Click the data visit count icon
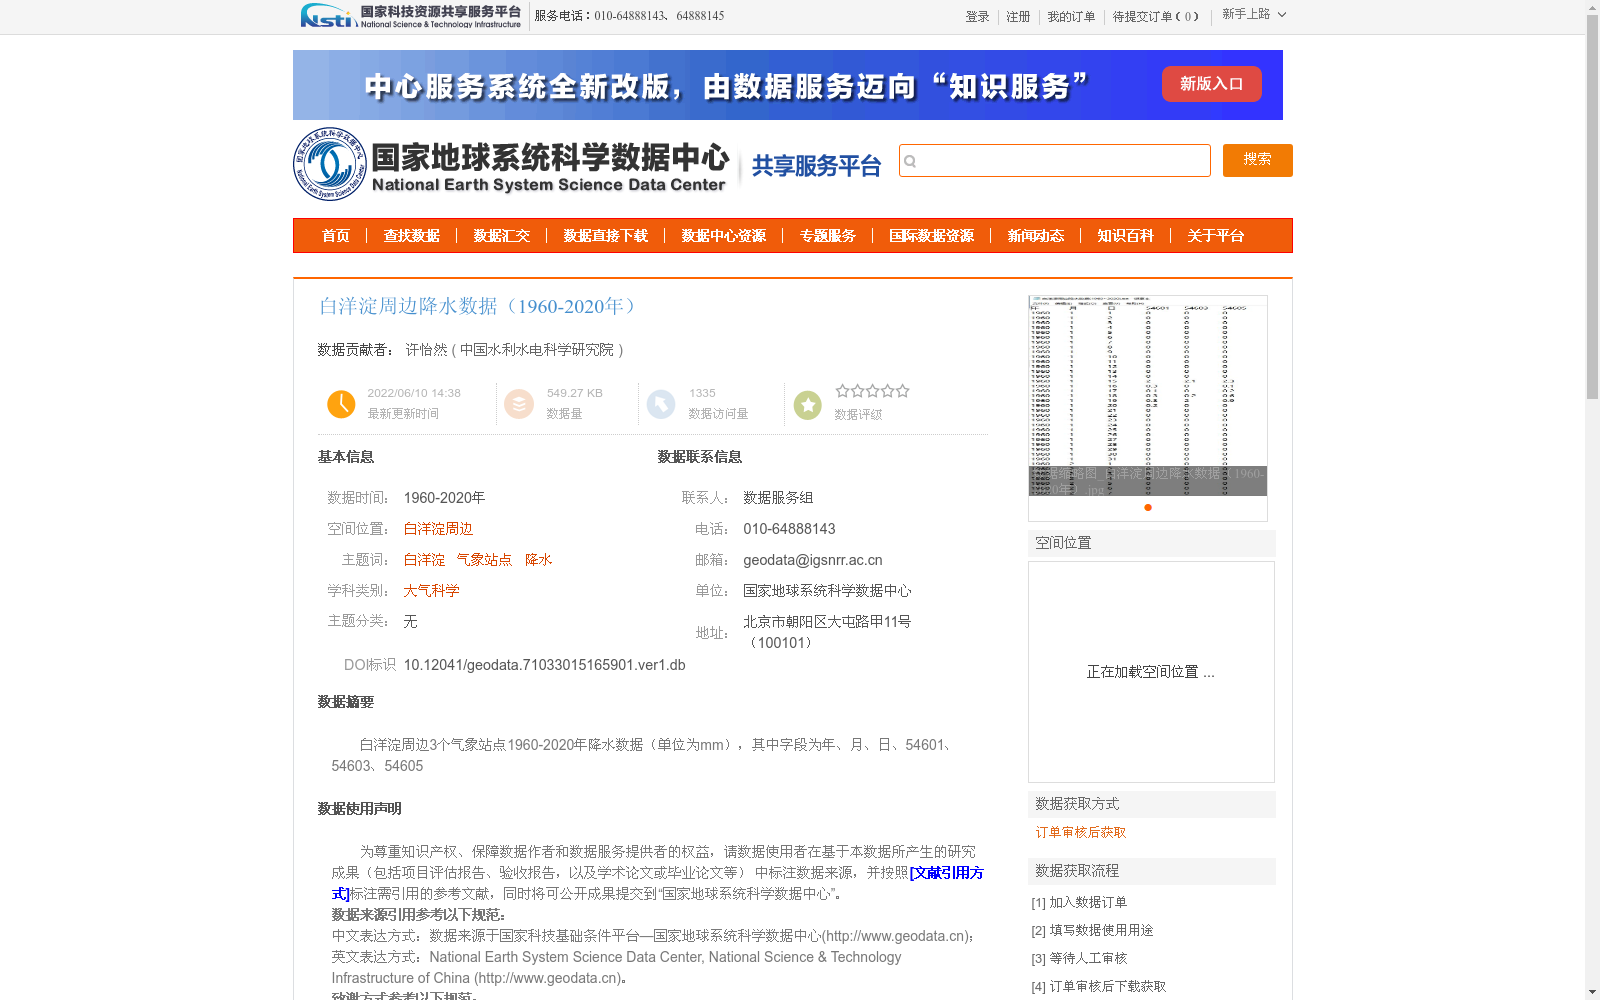The height and width of the screenshot is (1000, 1600). pos(661,404)
